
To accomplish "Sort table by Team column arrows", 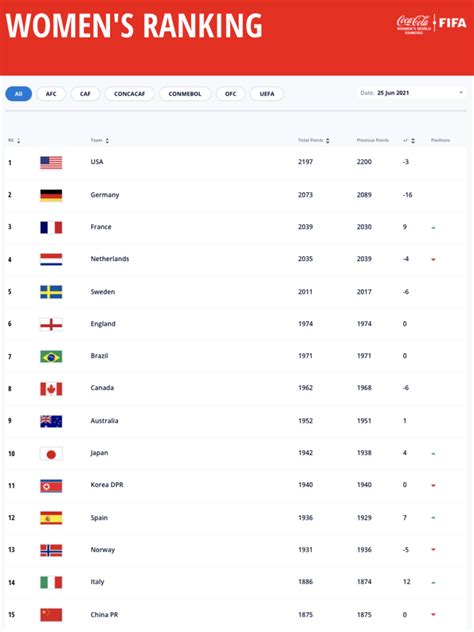I will click(x=107, y=141).
